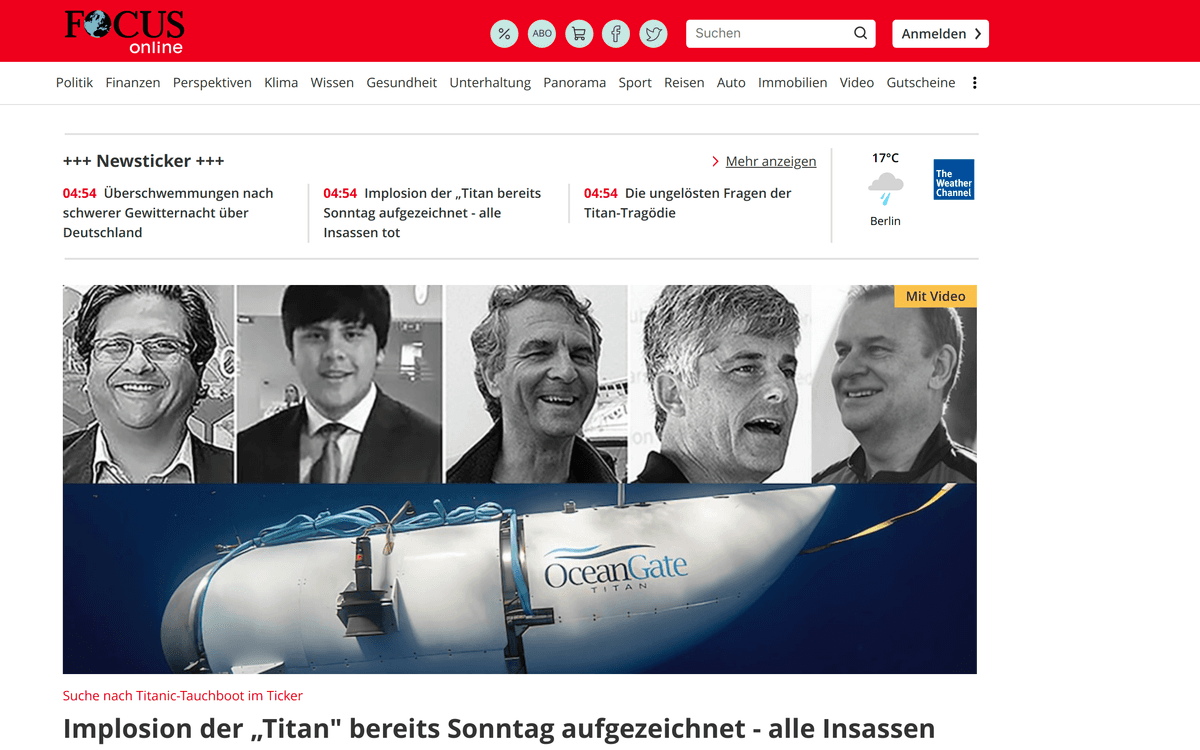This screenshot has width=1200, height=750.
Task: Click the ABO subscription icon
Action: click(x=542, y=34)
